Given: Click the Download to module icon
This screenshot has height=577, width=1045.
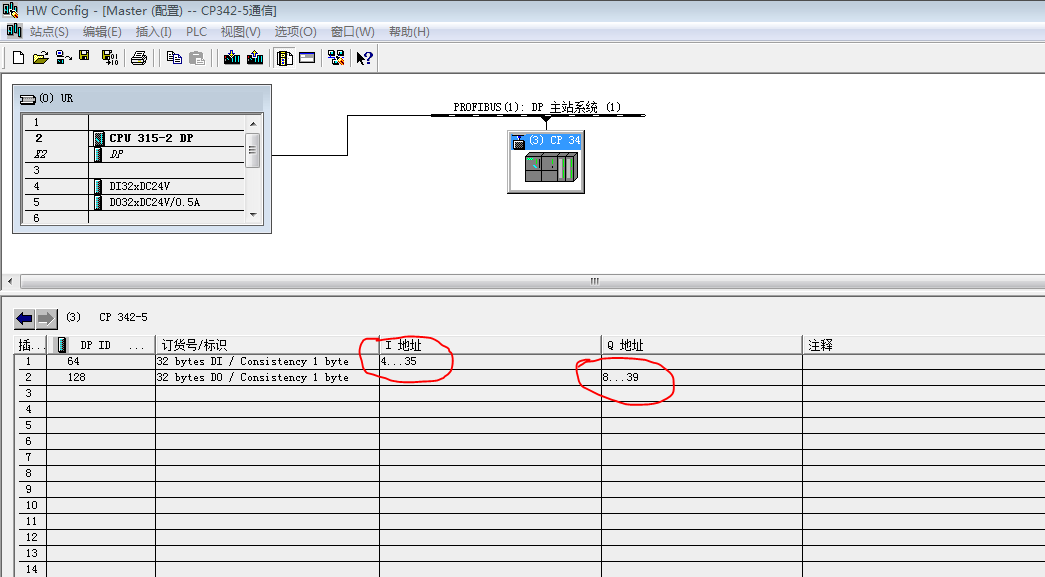Looking at the screenshot, I should [232, 58].
